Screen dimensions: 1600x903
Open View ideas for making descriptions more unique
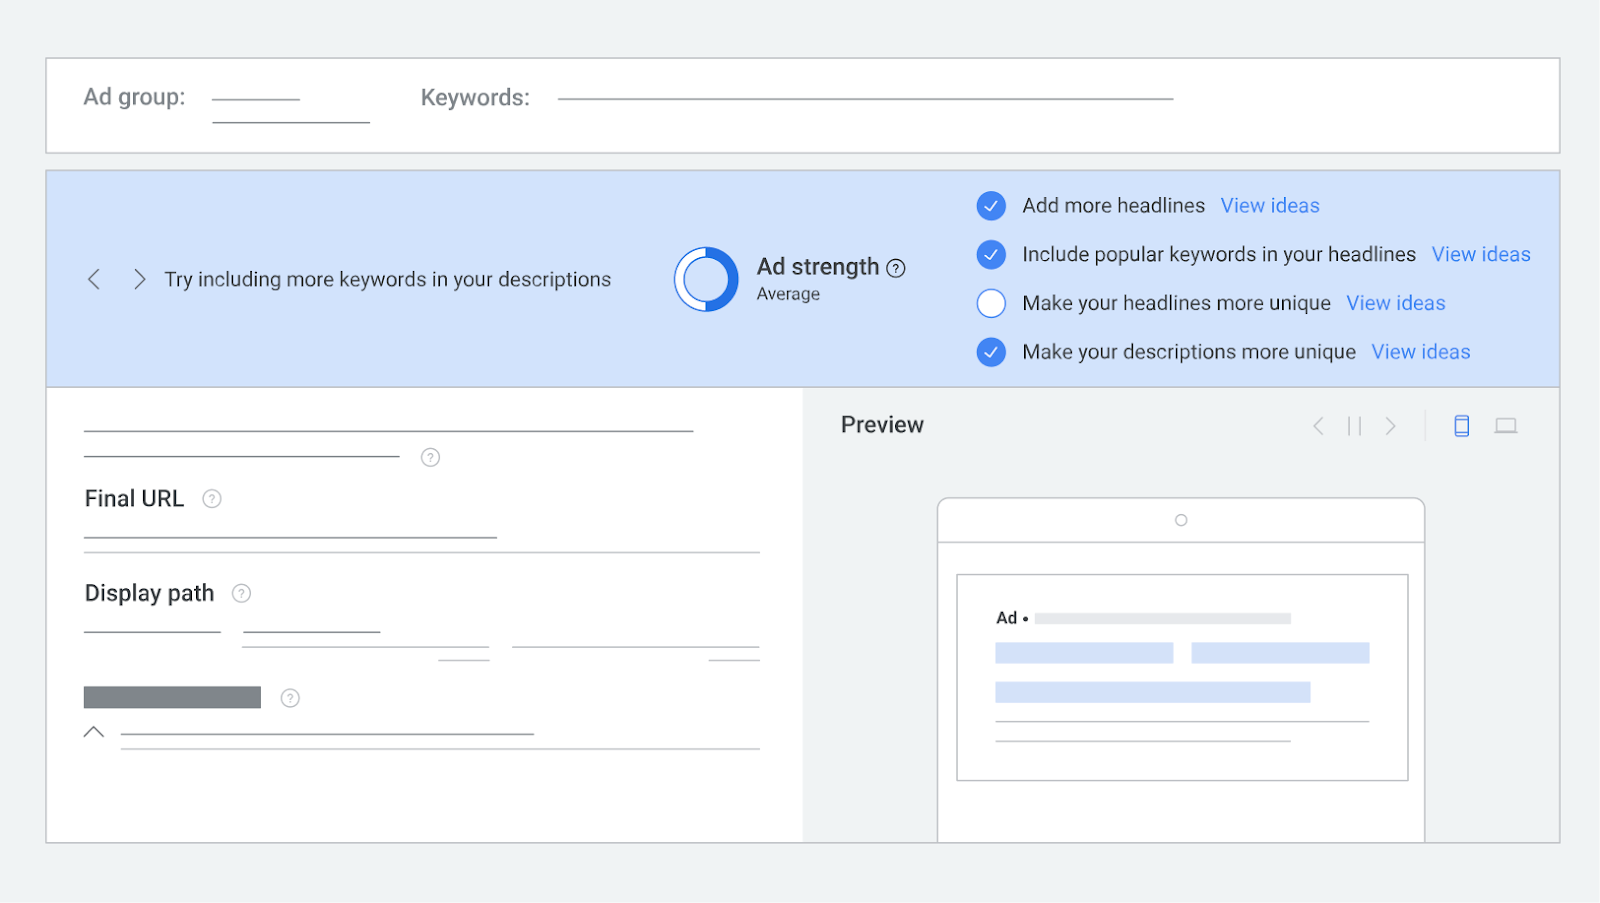click(x=1421, y=352)
